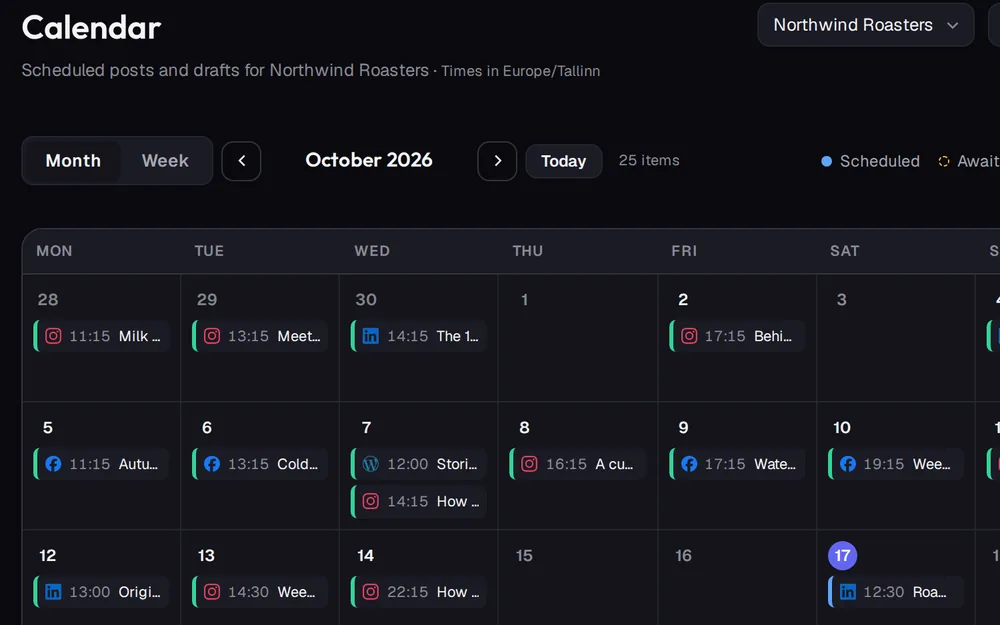Viewport: 1000px width, 625px height.
Task: Click Facebook icon on 13:15 Cold post
Action: click(x=212, y=464)
